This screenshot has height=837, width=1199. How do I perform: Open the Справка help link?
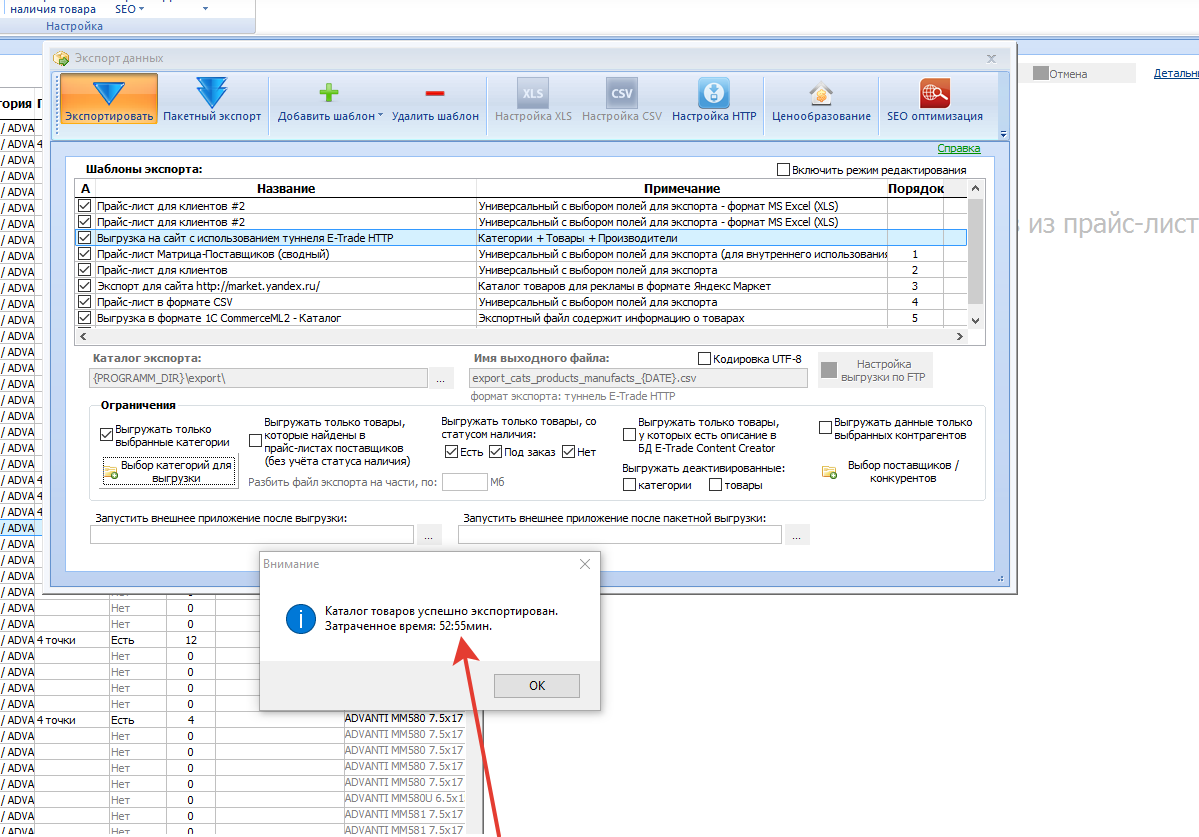coord(958,148)
